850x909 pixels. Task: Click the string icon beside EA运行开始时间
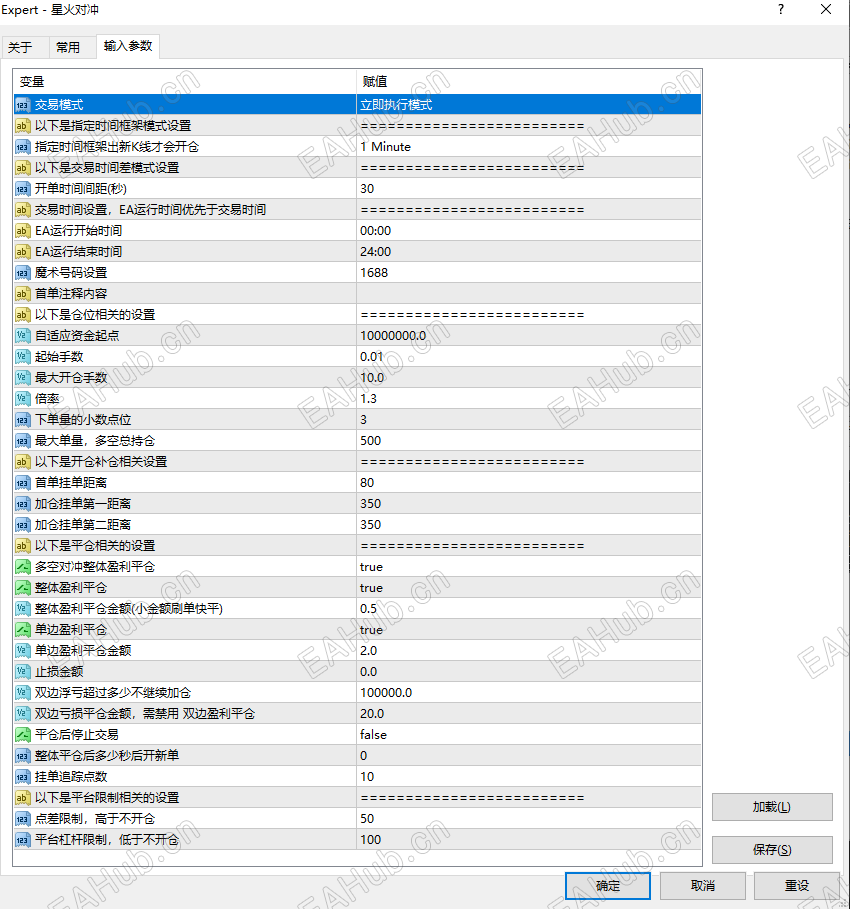click(22, 231)
